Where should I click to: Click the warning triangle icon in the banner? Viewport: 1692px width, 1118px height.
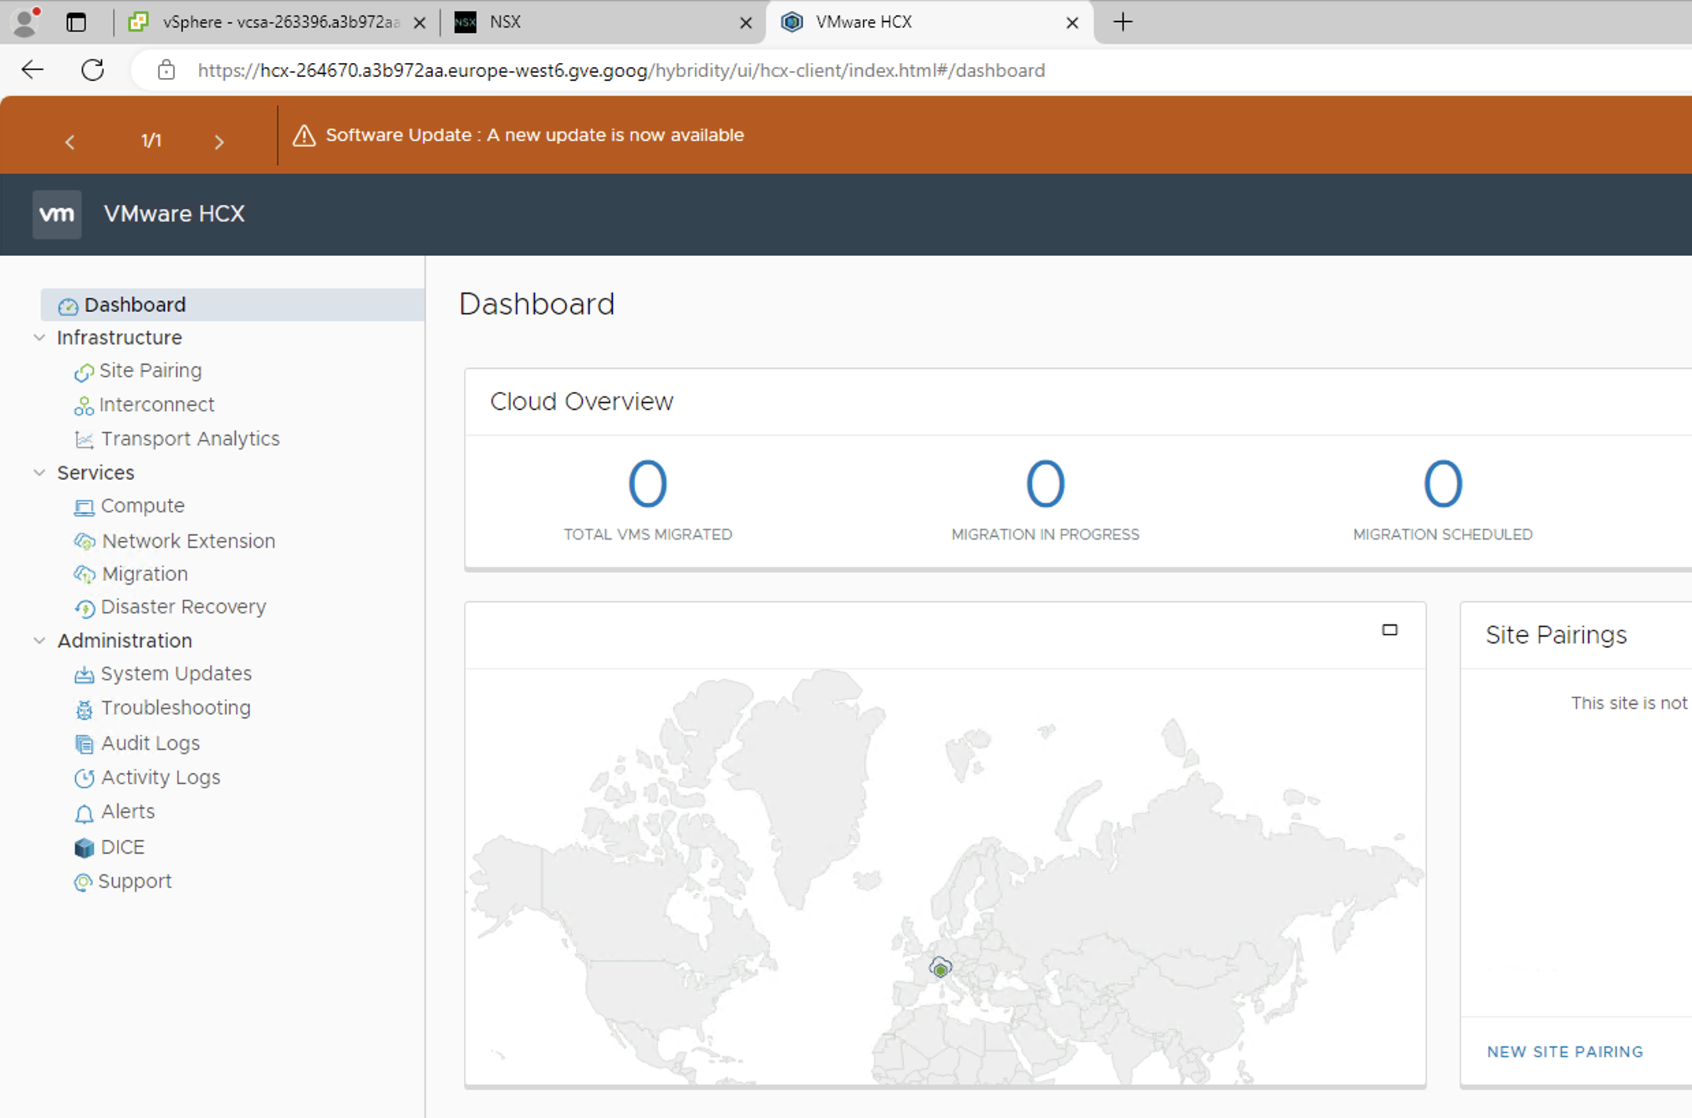point(304,136)
